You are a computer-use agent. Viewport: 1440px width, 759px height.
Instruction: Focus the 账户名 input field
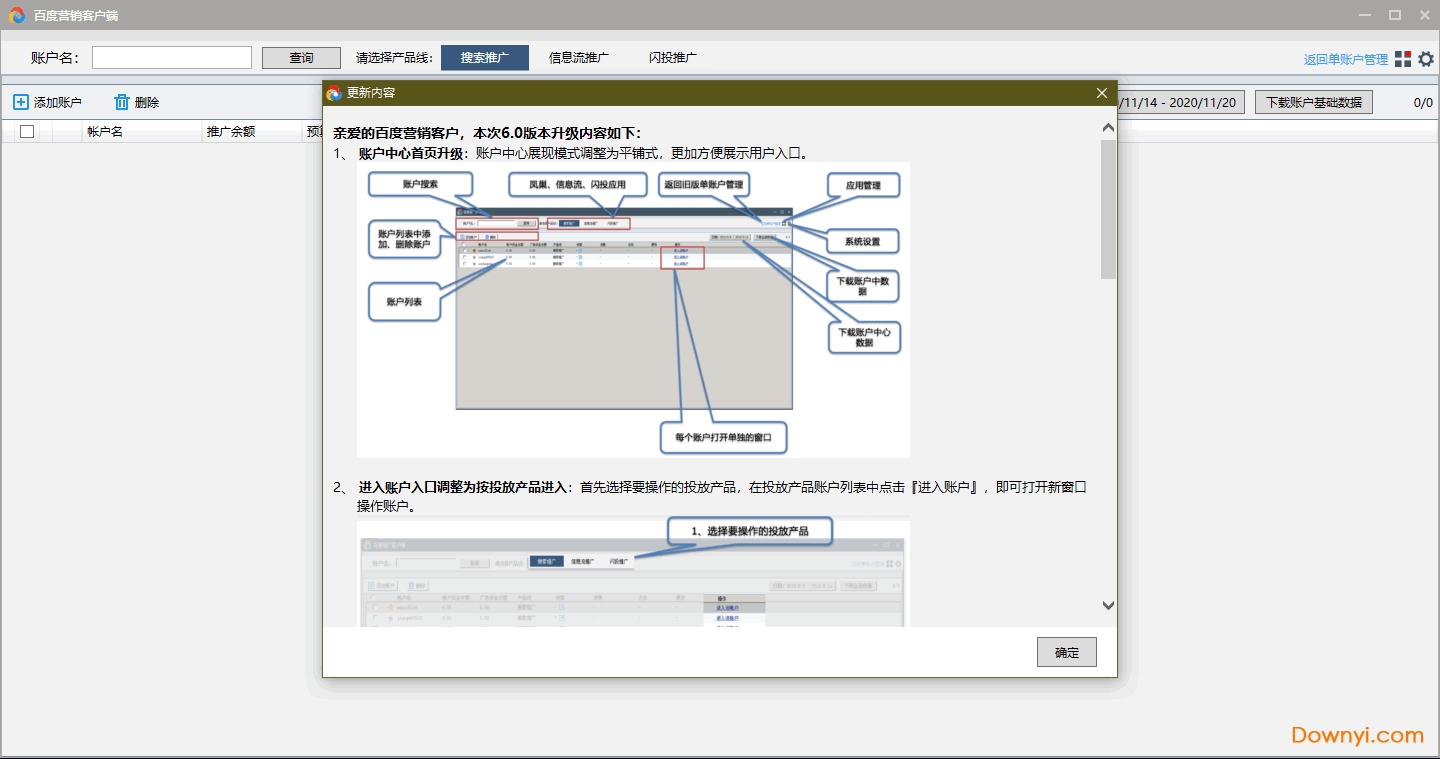pyautogui.click(x=172, y=58)
